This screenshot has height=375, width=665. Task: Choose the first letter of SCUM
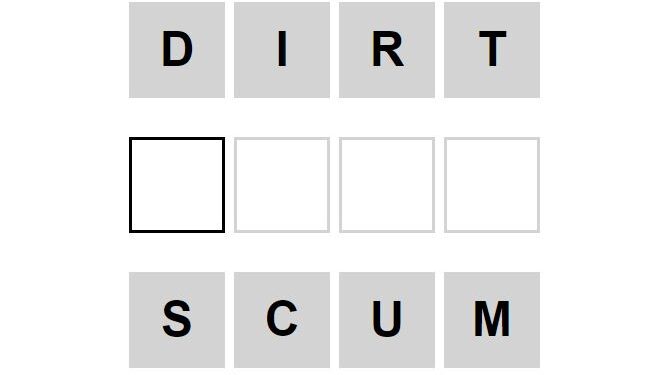point(177,320)
